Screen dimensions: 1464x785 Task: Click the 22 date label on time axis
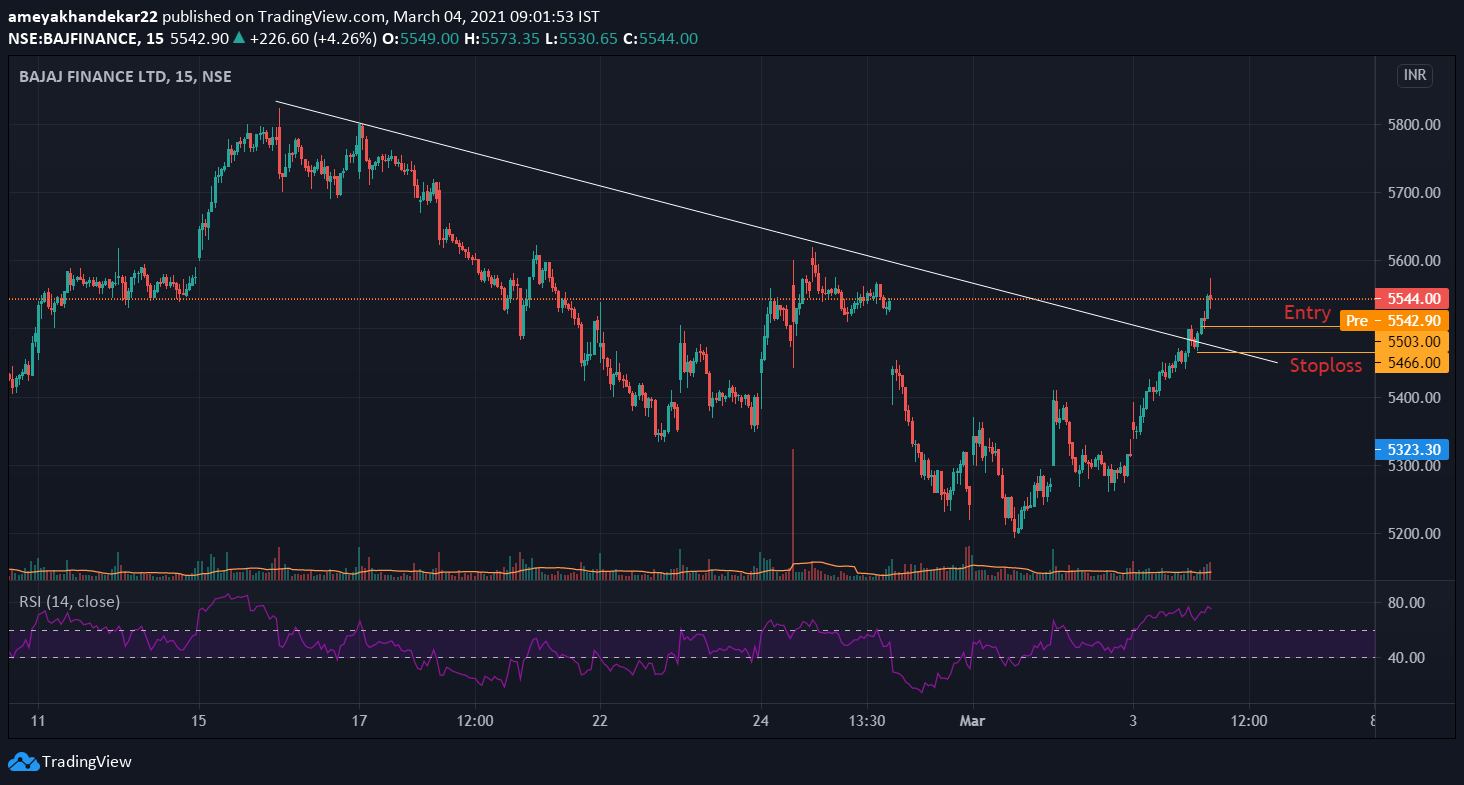click(x=600, y=721)
